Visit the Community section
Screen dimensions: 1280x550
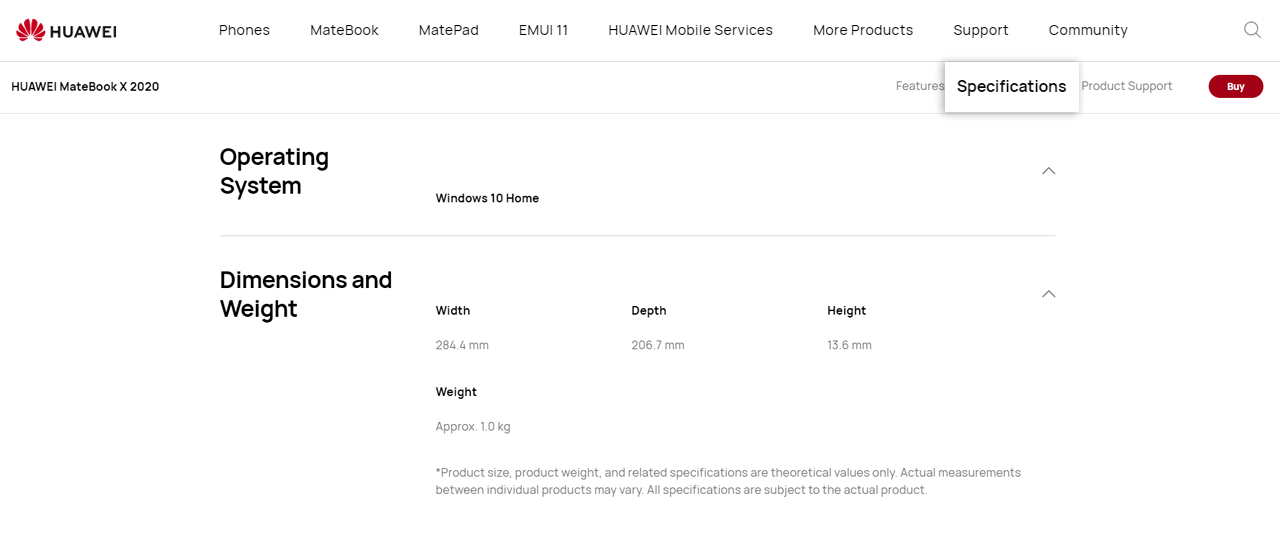1087,30
